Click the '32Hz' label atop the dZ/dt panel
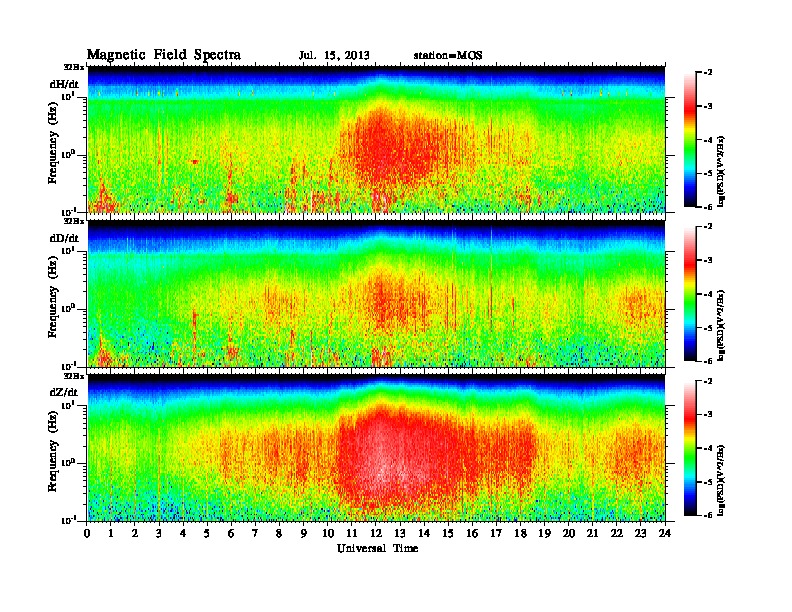Viewport: 792px width, 612px height. [x=74, y=376]
